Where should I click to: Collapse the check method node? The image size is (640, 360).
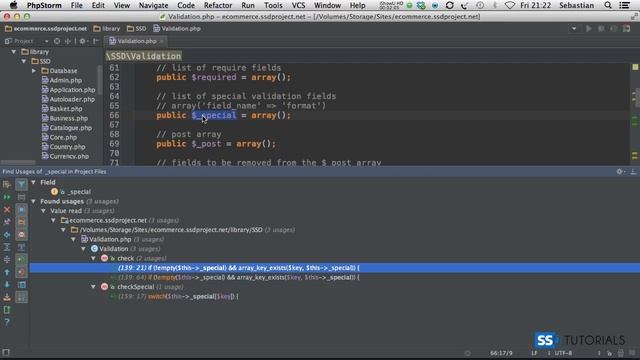pos(93,258)
